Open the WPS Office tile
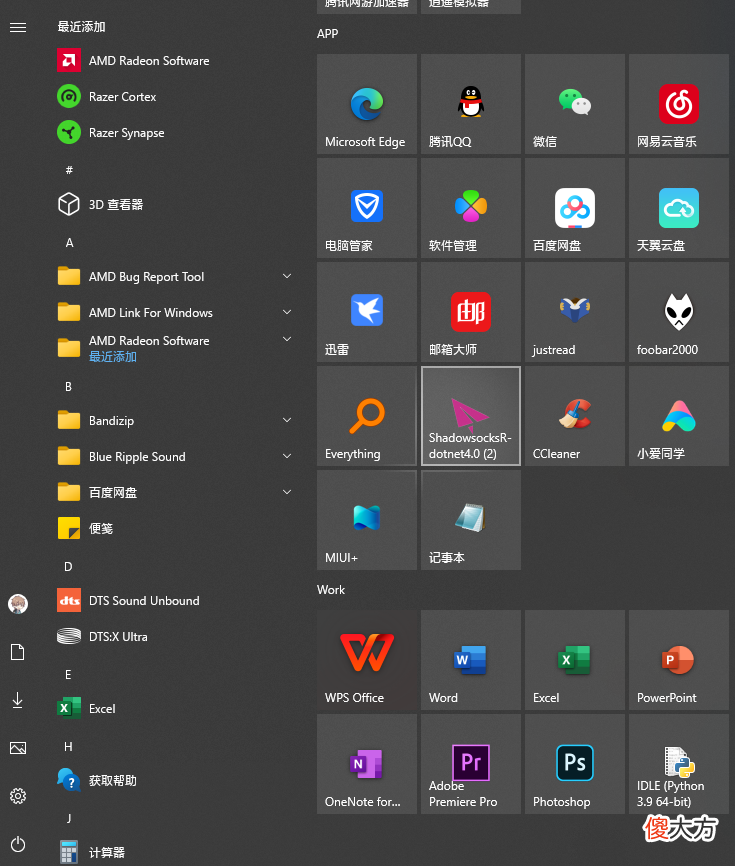735x866 pixels. tap(367, 660)
